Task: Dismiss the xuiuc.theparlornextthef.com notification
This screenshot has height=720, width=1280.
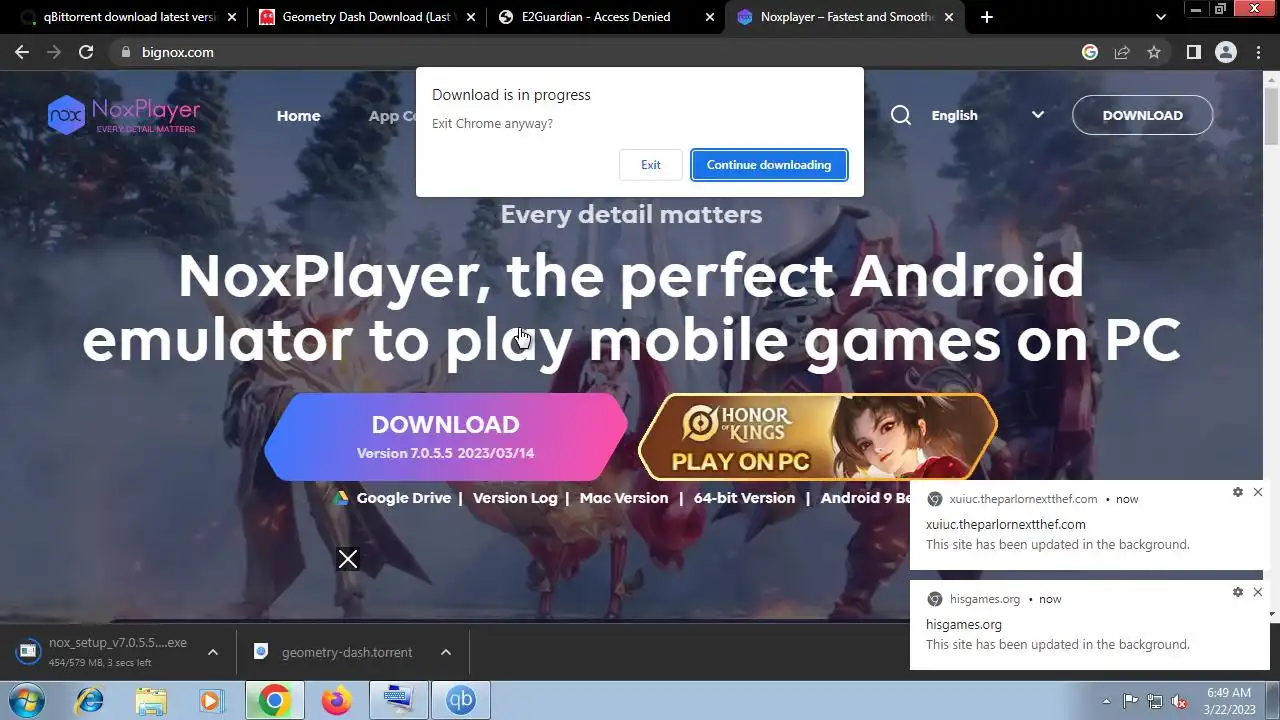Action: pyautogui.click(x=1258, y=492)
